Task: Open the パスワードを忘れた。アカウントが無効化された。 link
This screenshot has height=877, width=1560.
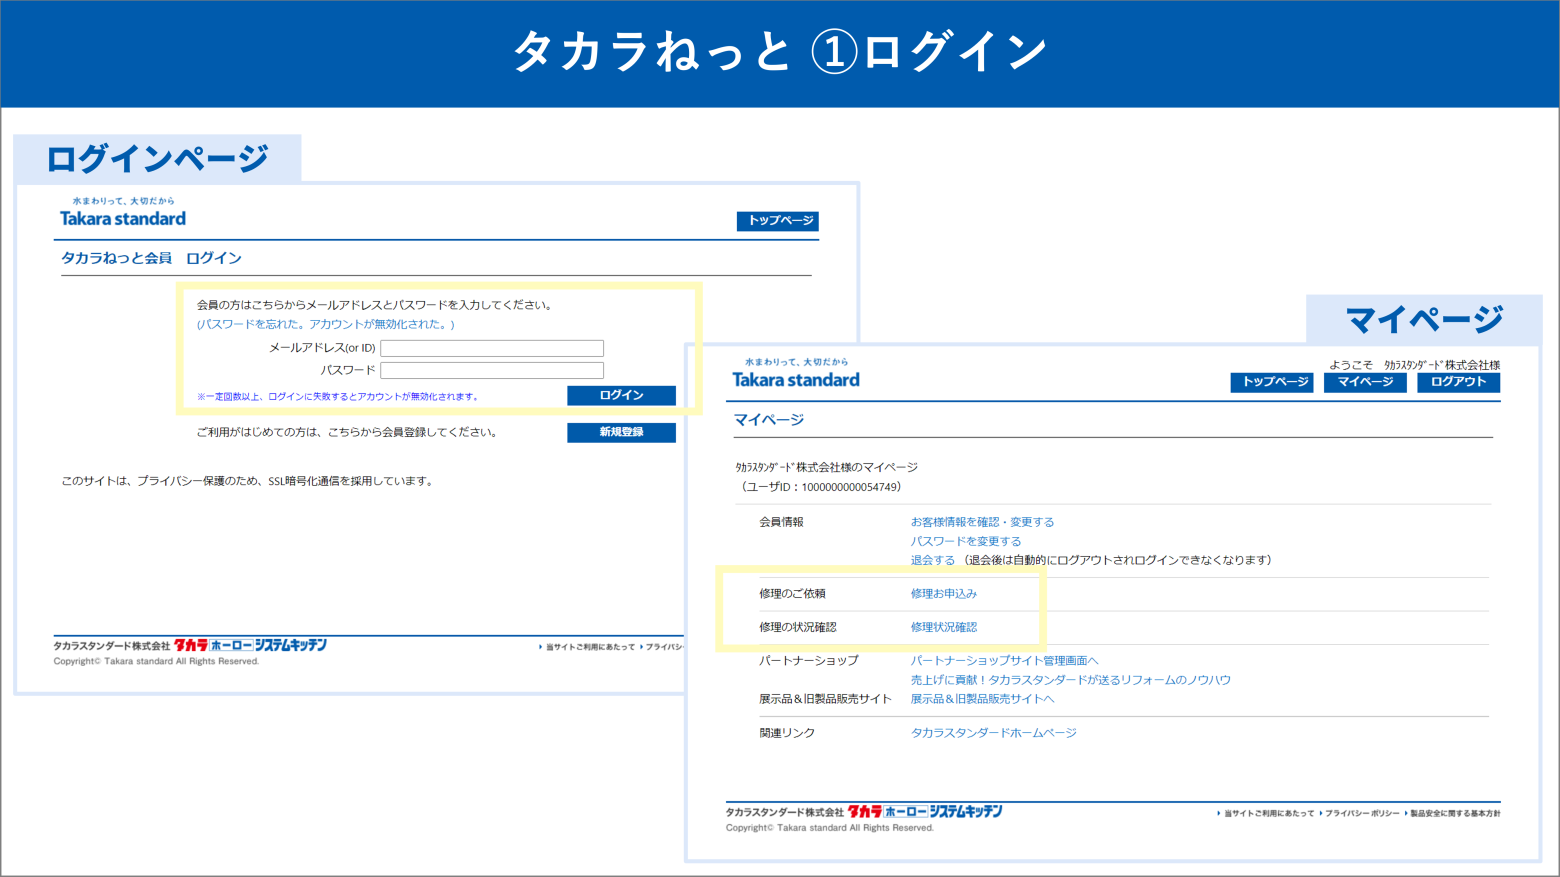Action: pyautogui.click(x=325, y=324)
